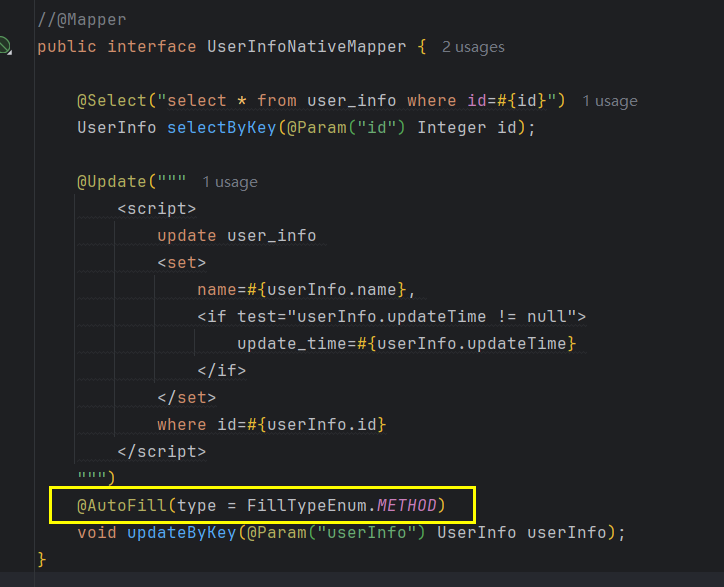Click @Param("userInfo") parameter annotation
This screenshot has height=587, width=724.
pyautogui.click(x=336, y=533)
